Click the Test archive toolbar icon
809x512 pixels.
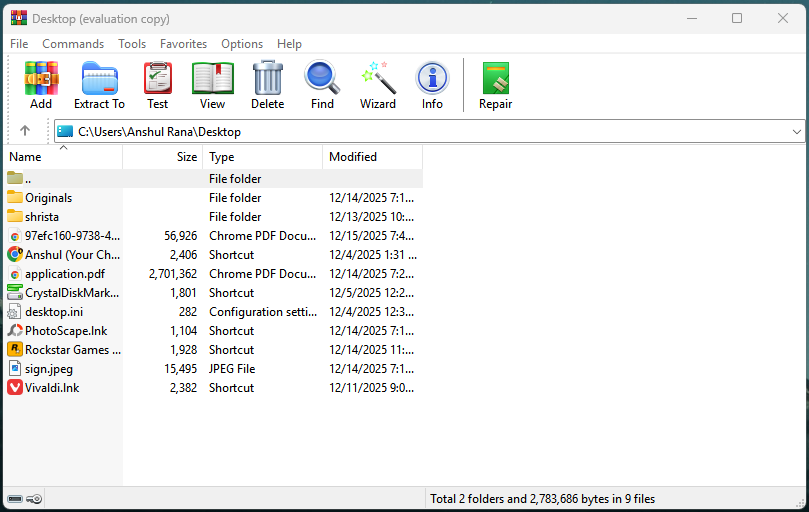157,78
